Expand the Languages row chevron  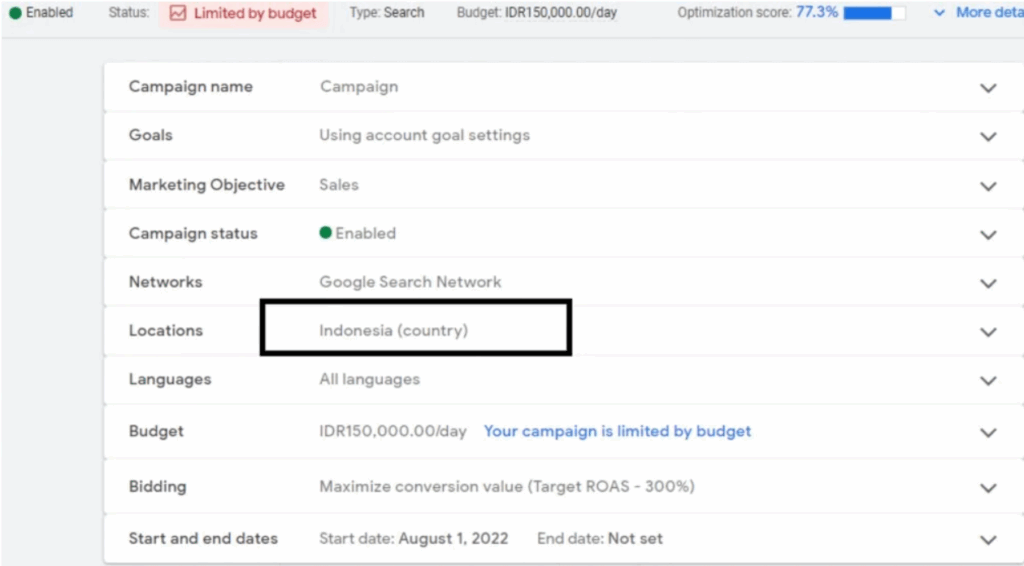(988, 381)
